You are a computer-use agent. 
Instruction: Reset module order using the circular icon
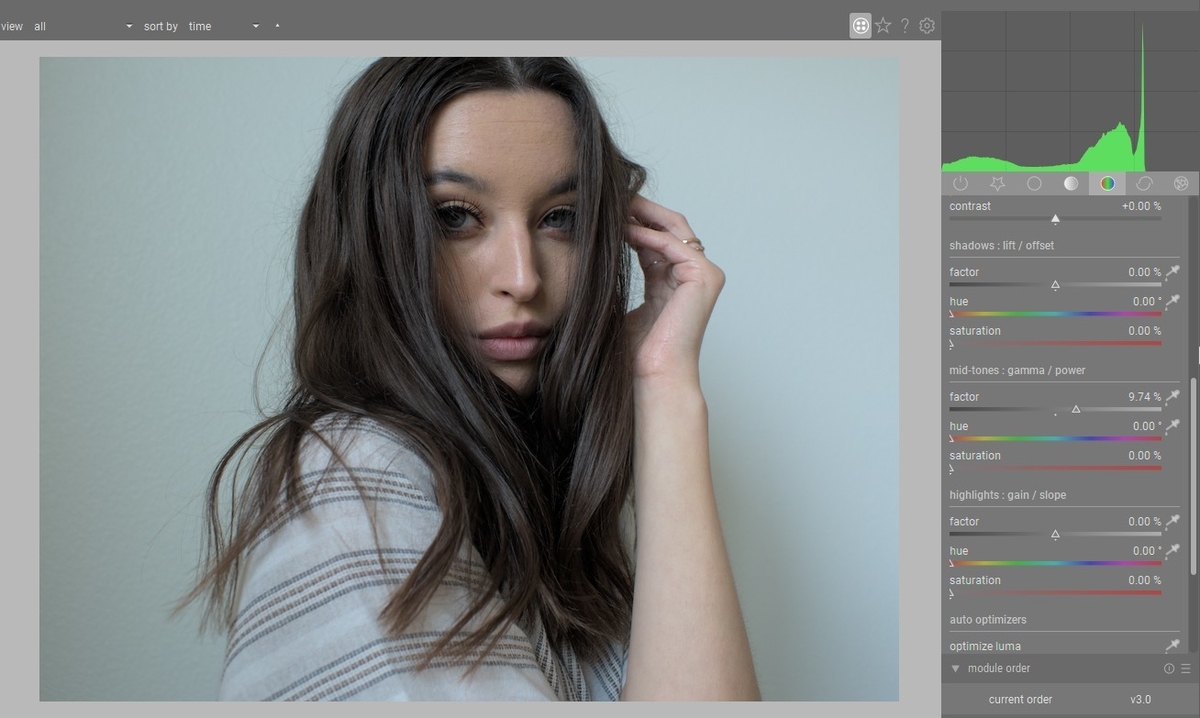(x=1169, y=668)
